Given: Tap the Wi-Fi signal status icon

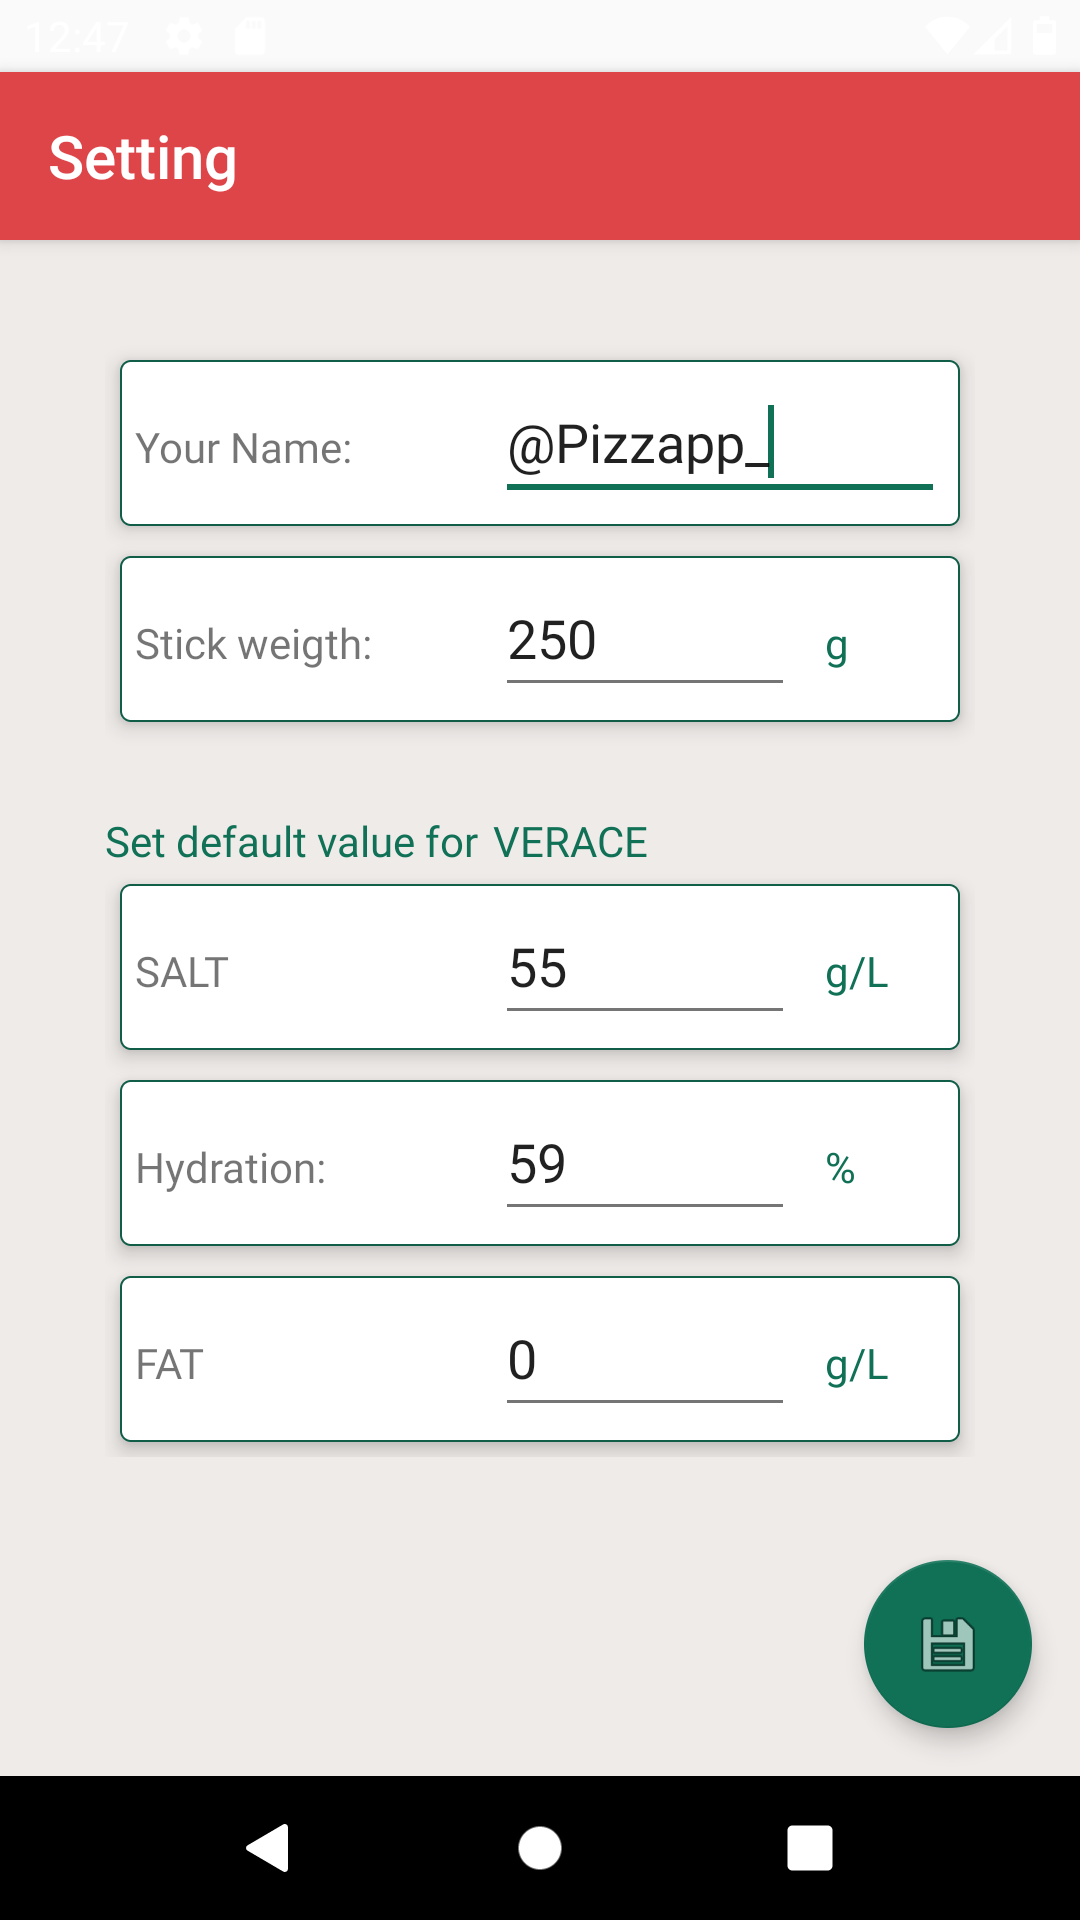Looking at the screenshot, I should tap(946, 37).
